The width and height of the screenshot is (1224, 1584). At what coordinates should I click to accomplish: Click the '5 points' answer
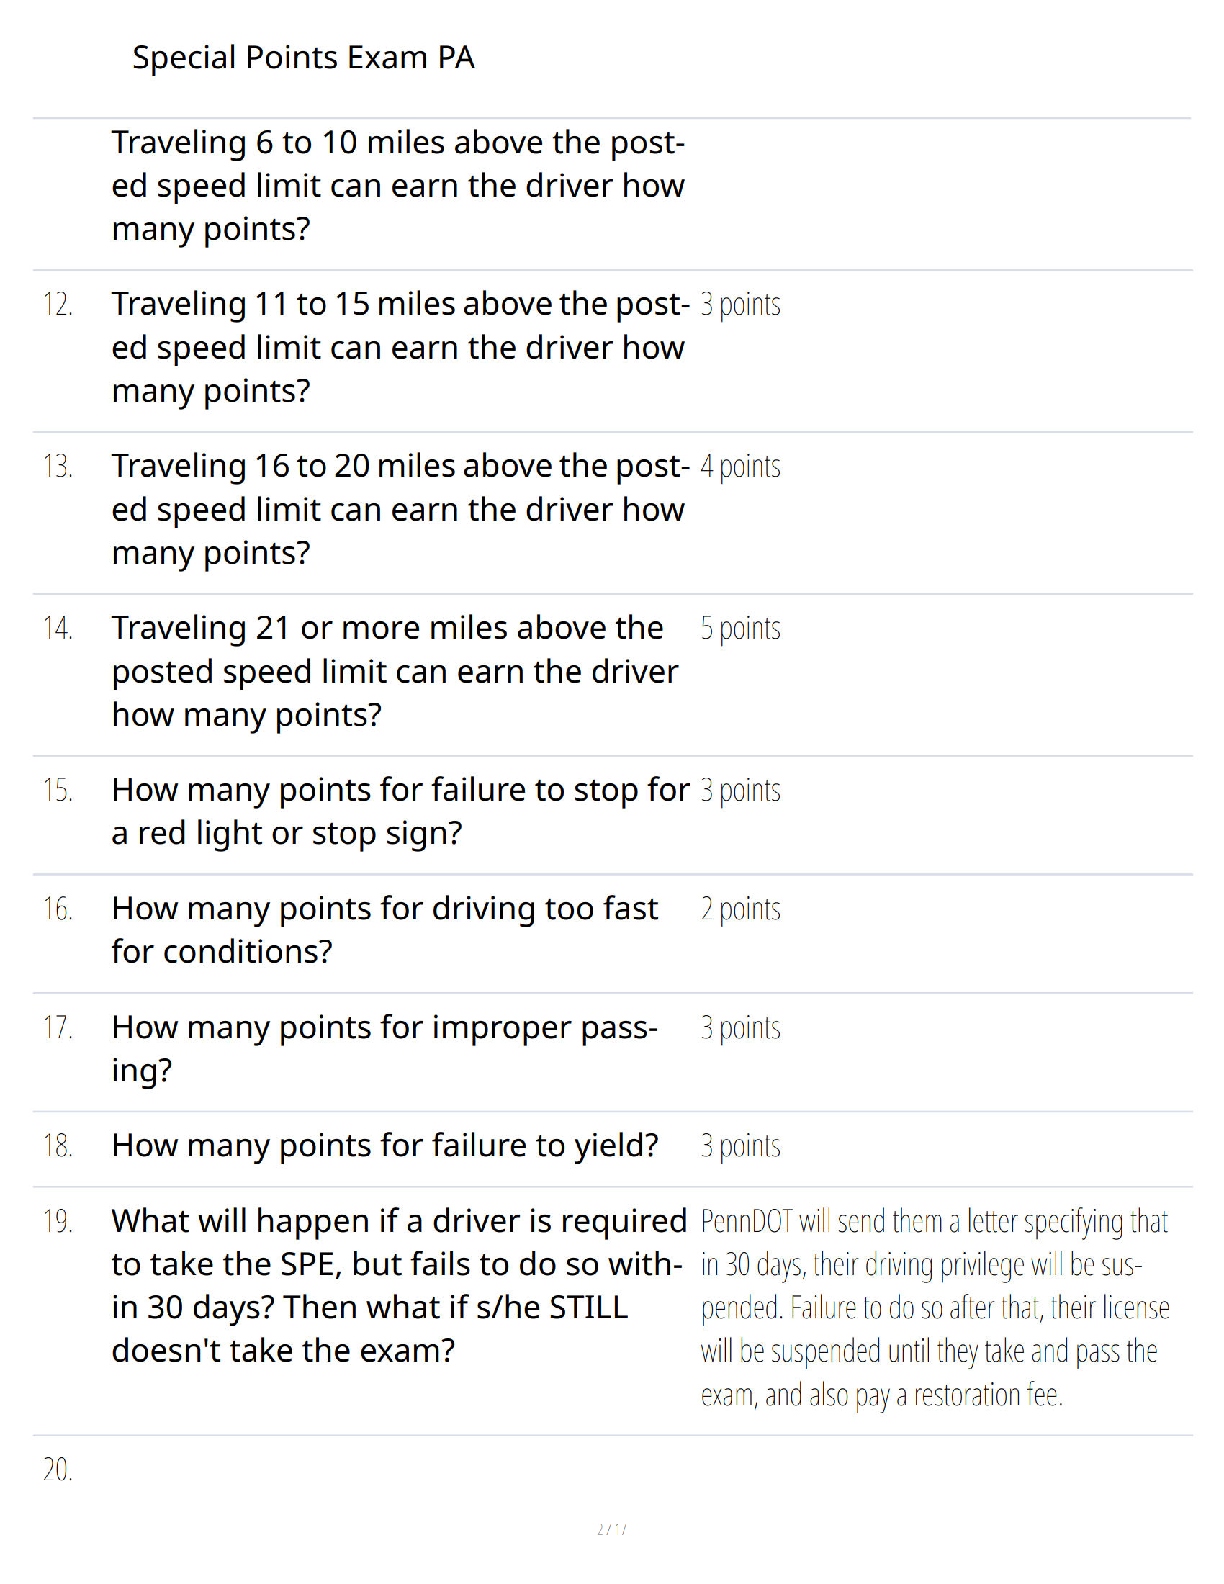740,629
